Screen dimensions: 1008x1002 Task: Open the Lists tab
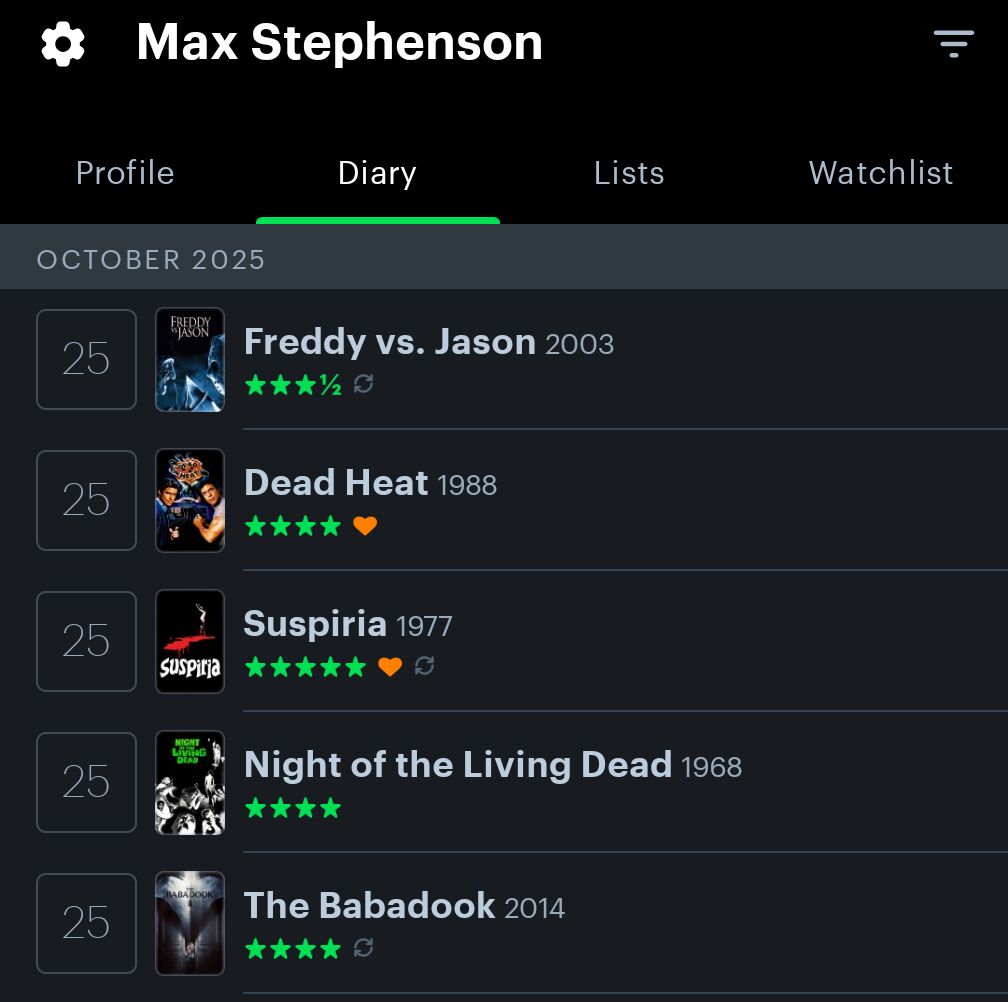coord(629,173)
